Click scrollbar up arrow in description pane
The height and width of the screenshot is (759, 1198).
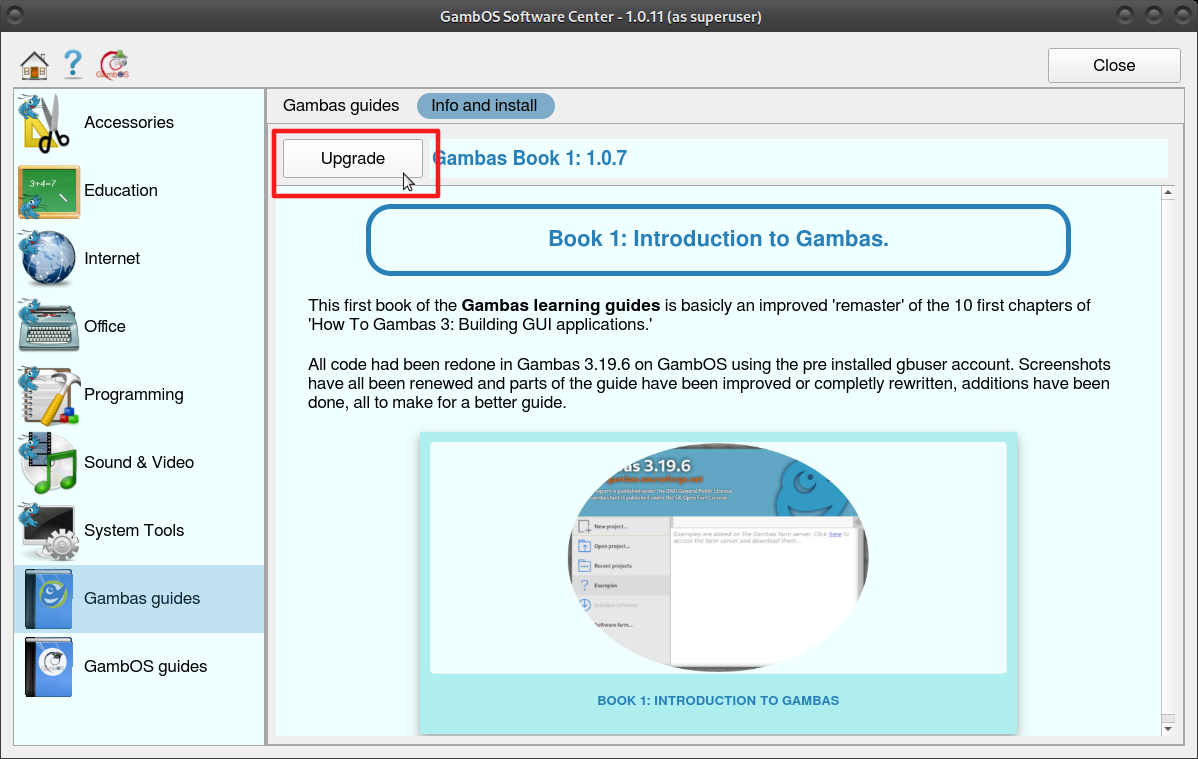coord(1167,193)
